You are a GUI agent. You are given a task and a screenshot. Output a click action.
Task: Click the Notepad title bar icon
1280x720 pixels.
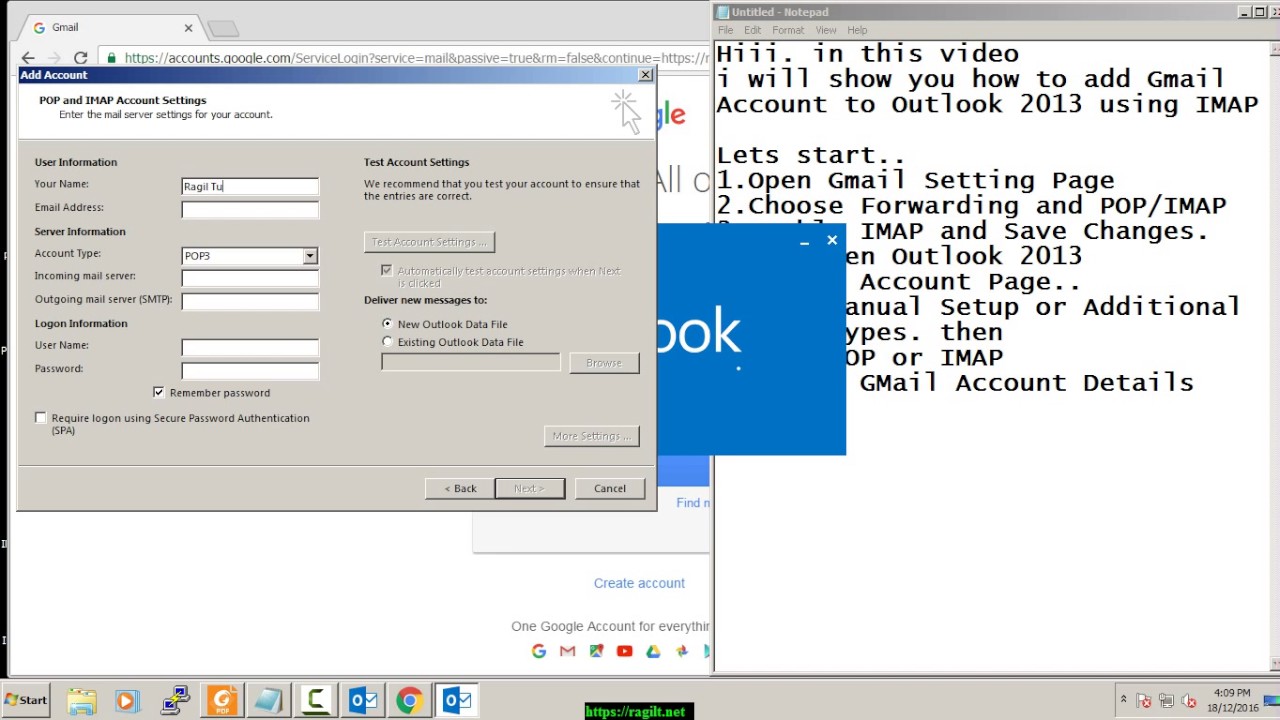[723, 12]
